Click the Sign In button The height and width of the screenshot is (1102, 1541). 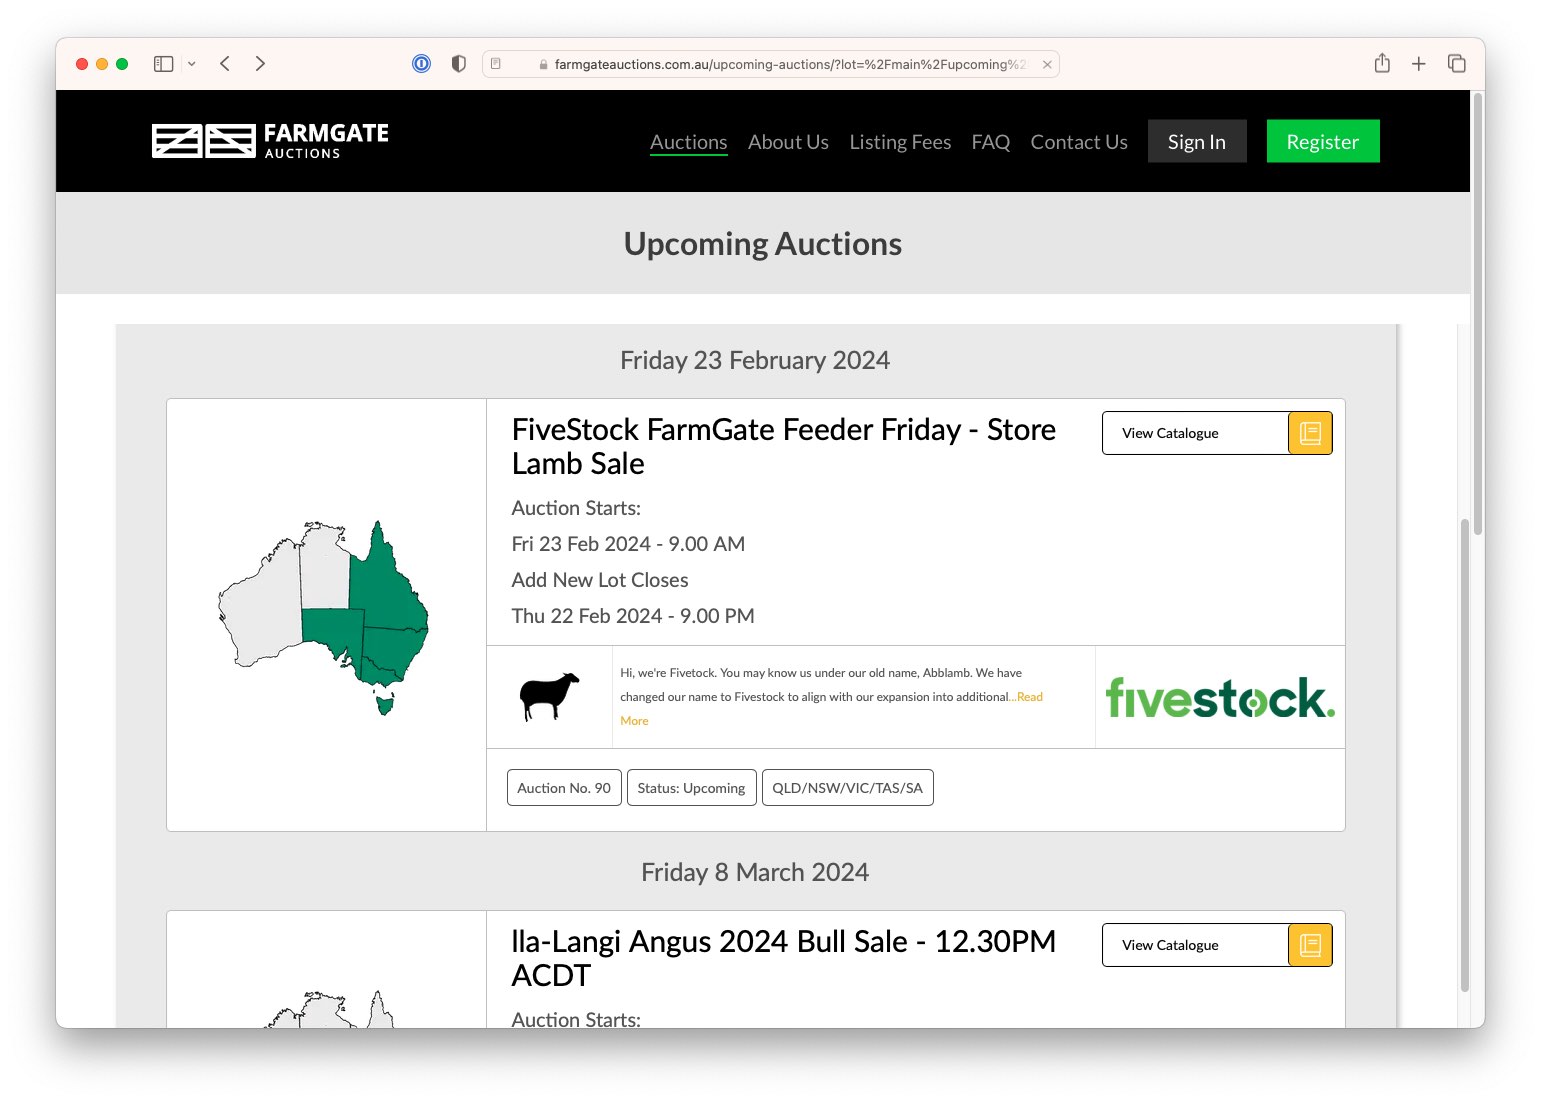coord(1197,141)
